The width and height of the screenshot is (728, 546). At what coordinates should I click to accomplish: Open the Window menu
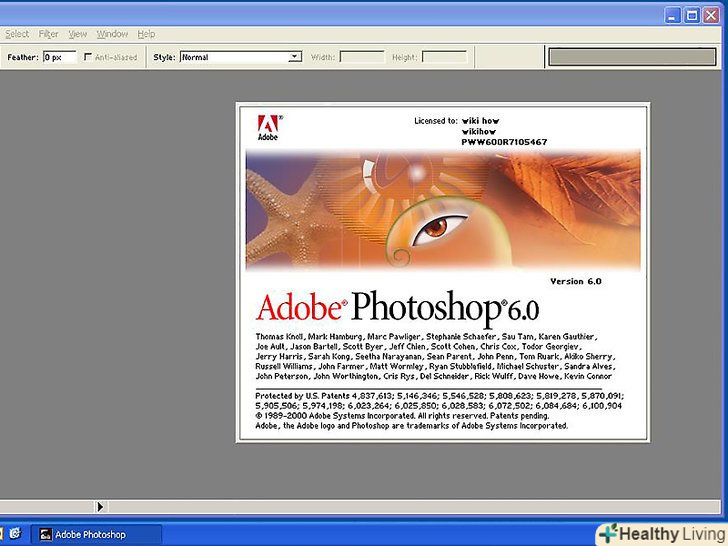[x=112, y=34]
